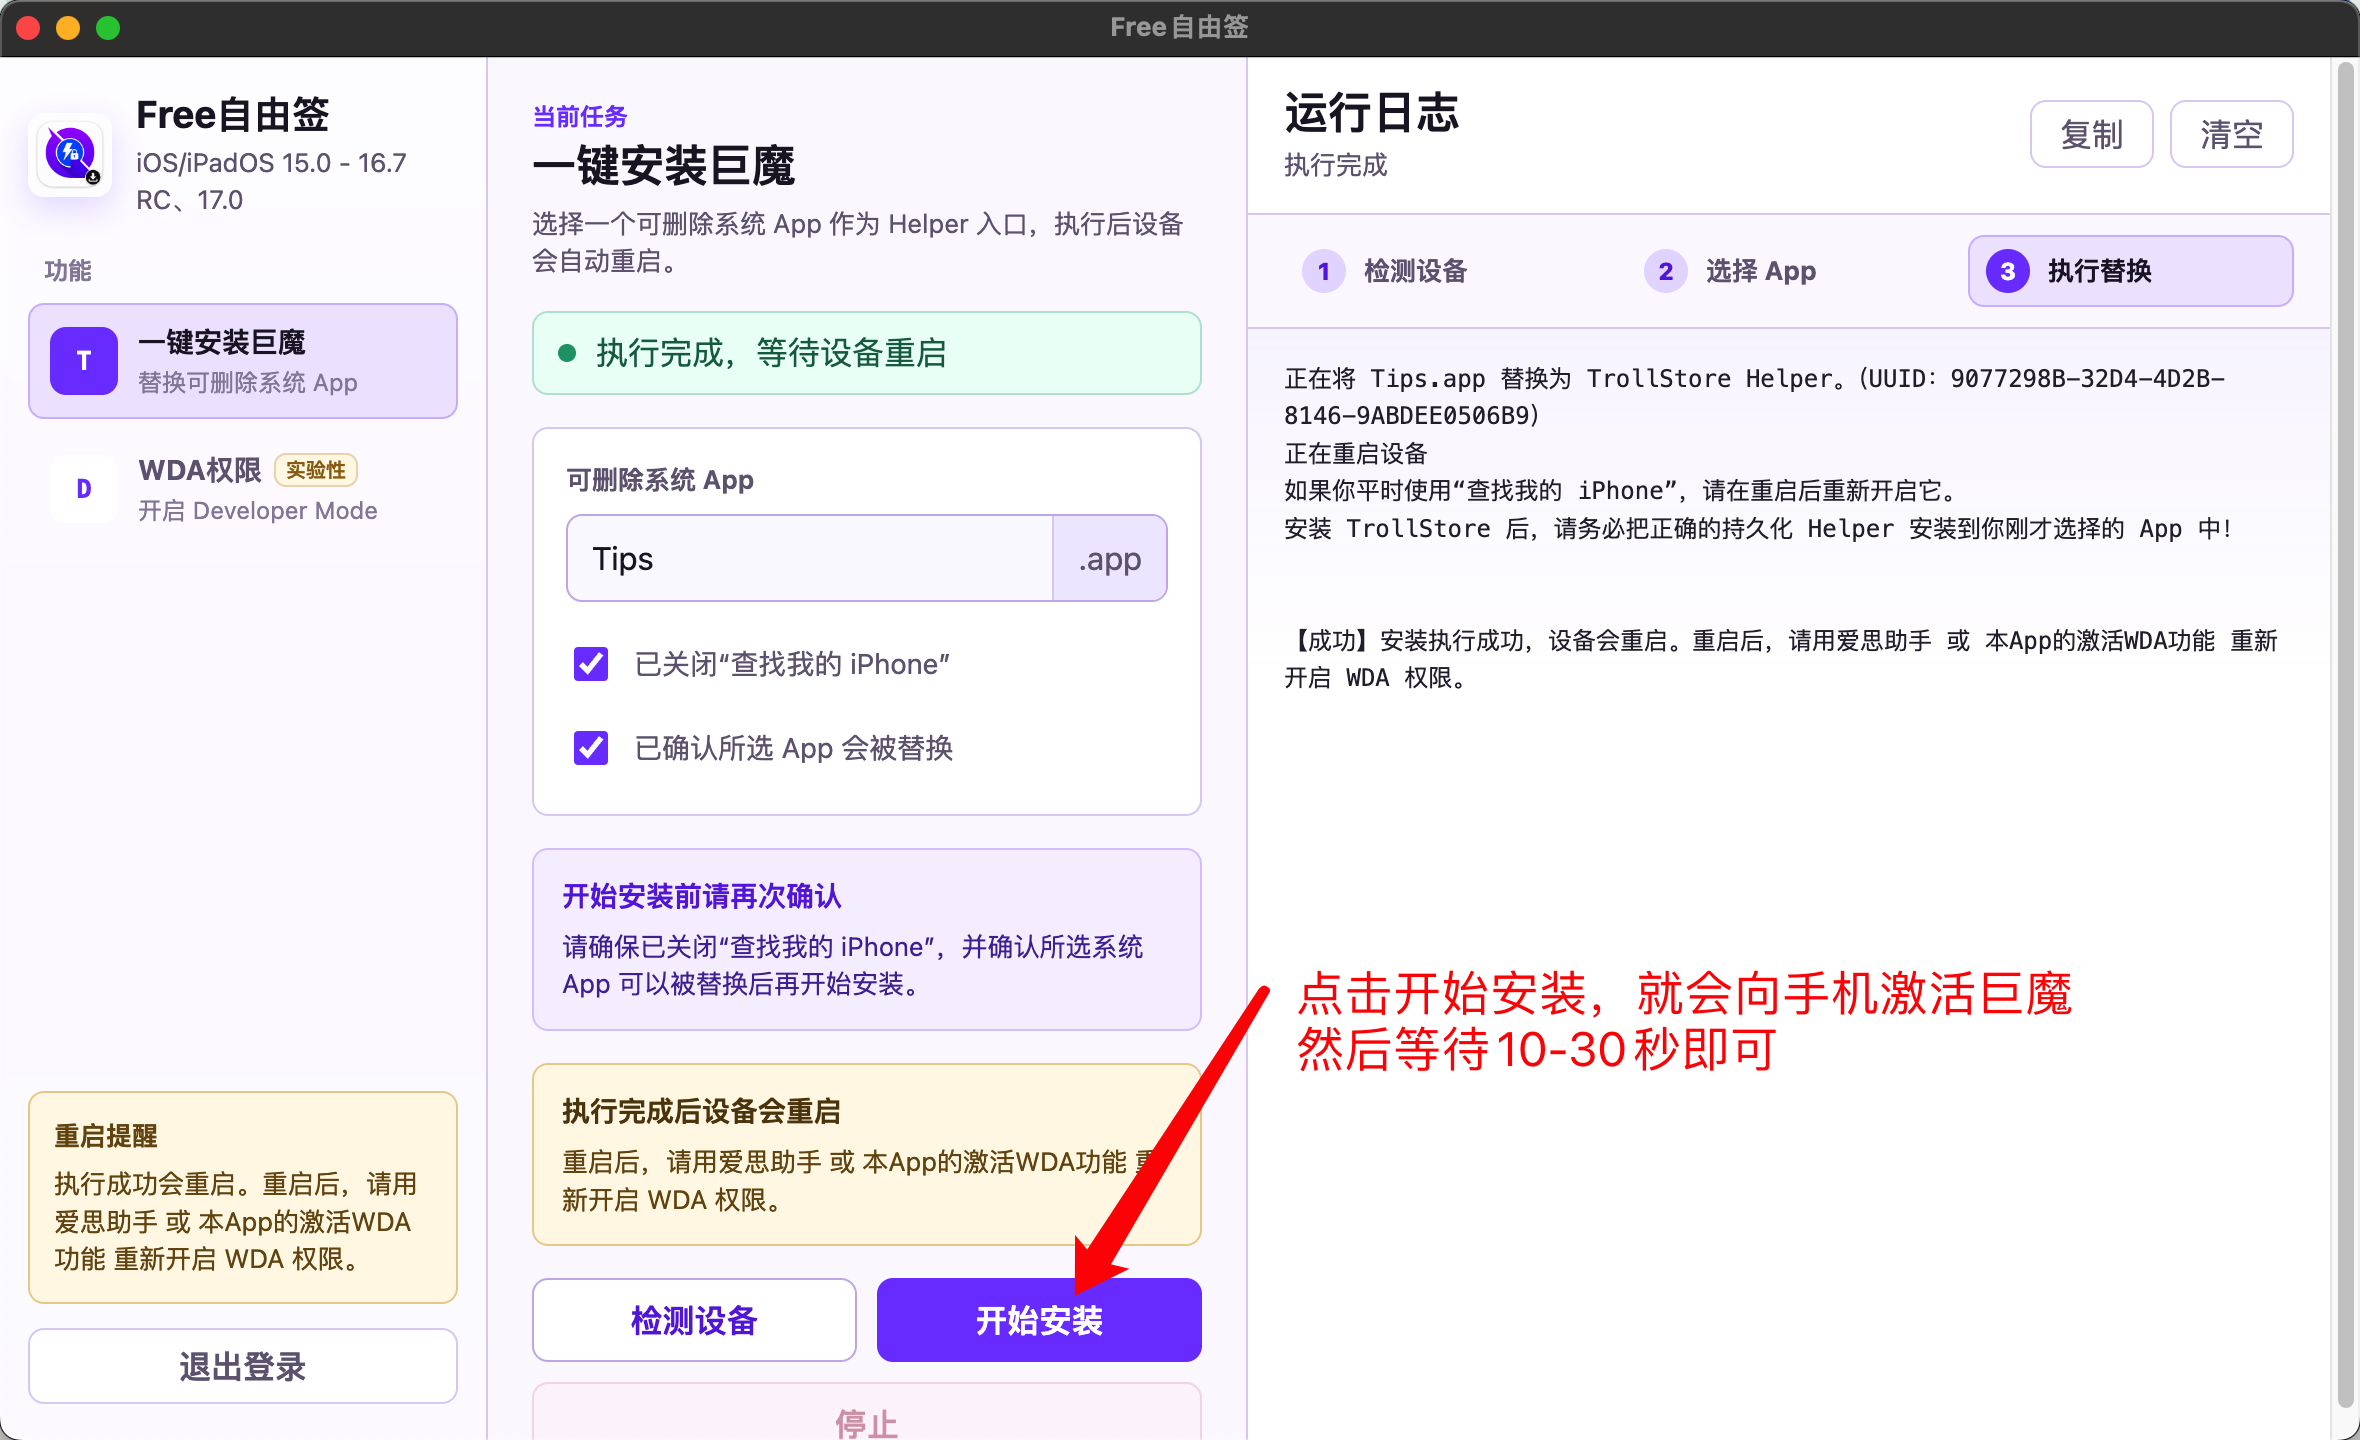Toggle 已确认所选 App 会被替换 checkbox
Viewport: 2360px width, 1440px height.
pyautogui.click(x=591, y=748)
